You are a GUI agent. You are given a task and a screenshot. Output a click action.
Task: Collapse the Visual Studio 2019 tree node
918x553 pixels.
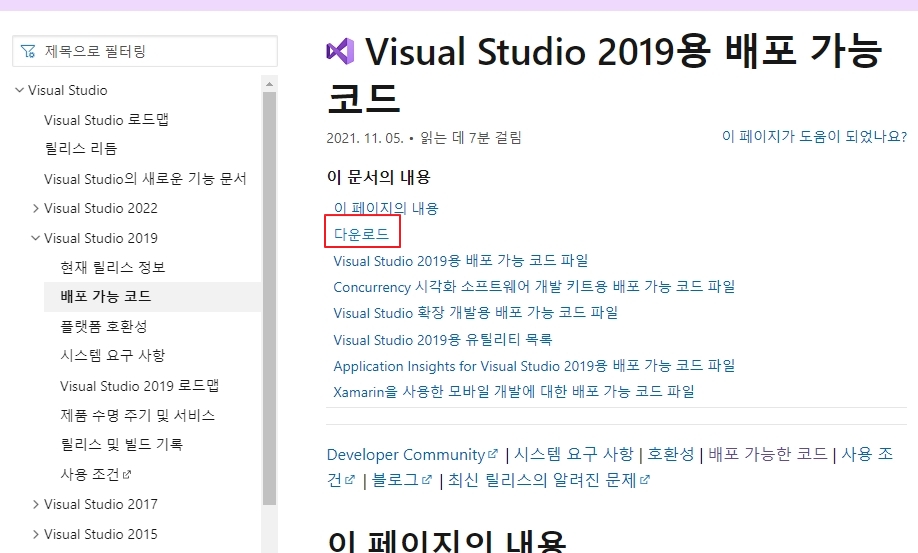point(36,238)
